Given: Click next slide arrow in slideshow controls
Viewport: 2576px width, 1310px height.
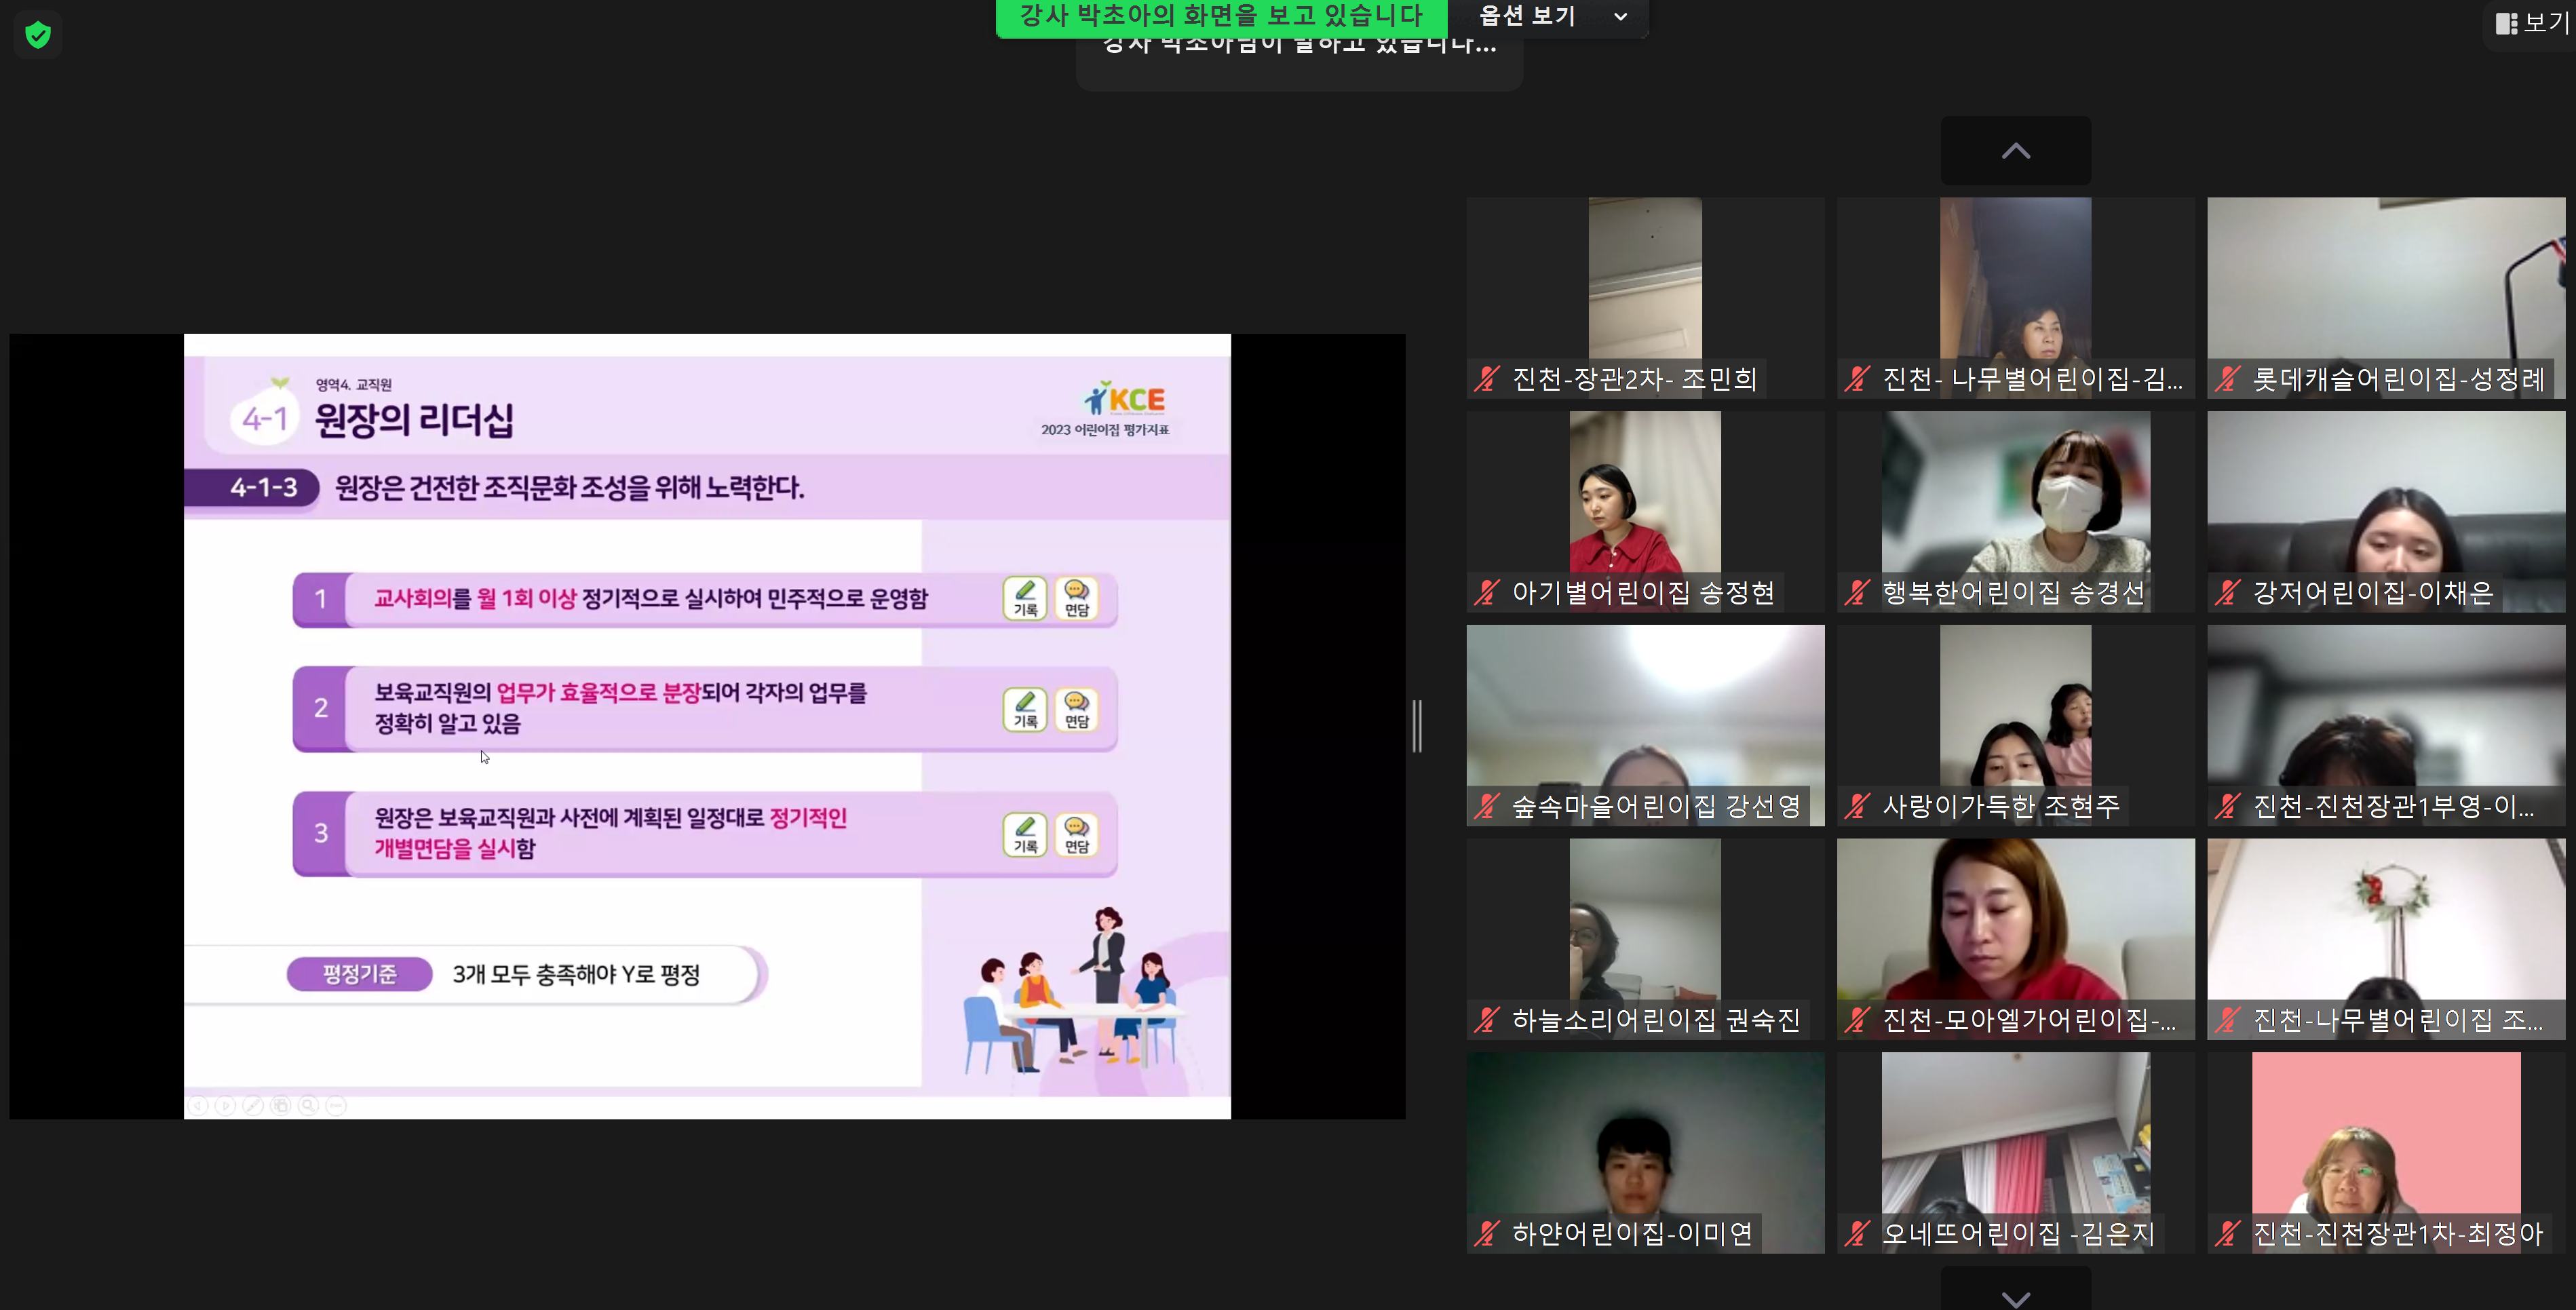Looking at the screenshot, I should (226, 1105).
